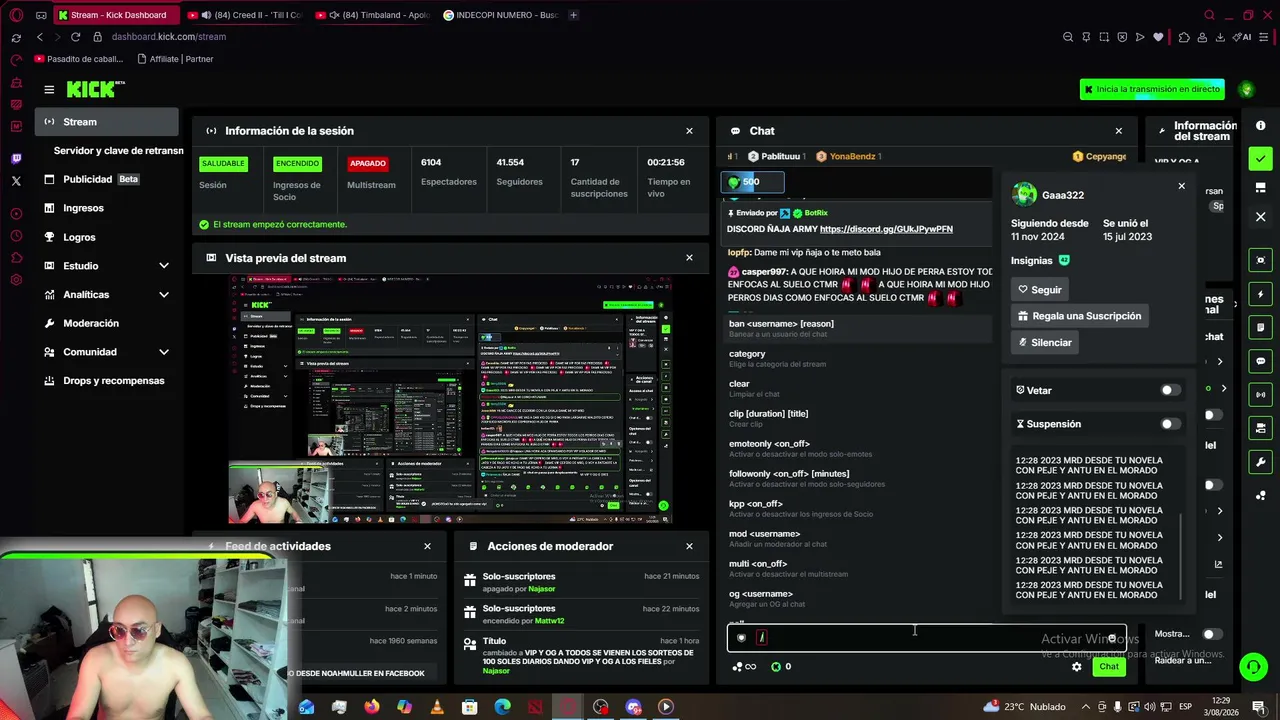Close the Chat panel
Viewport: 1280px width, 720px height.
tap(1119, 131)
